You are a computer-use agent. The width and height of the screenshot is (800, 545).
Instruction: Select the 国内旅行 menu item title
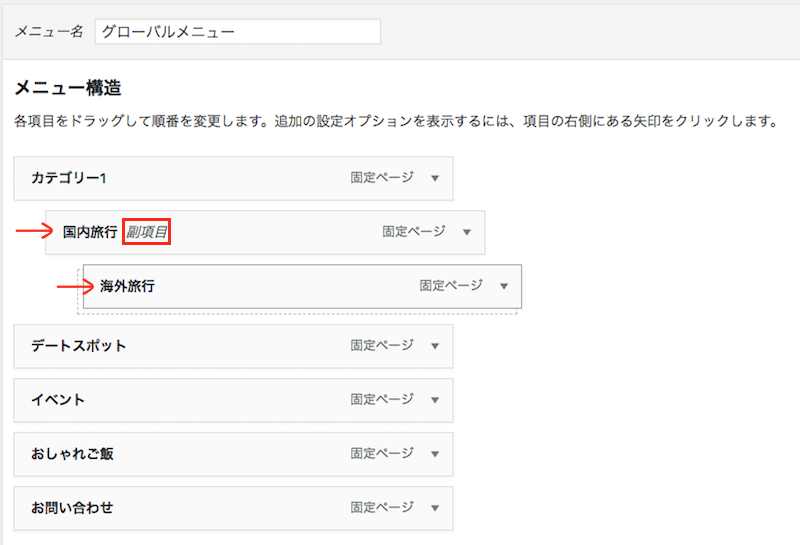click(90, 232)
